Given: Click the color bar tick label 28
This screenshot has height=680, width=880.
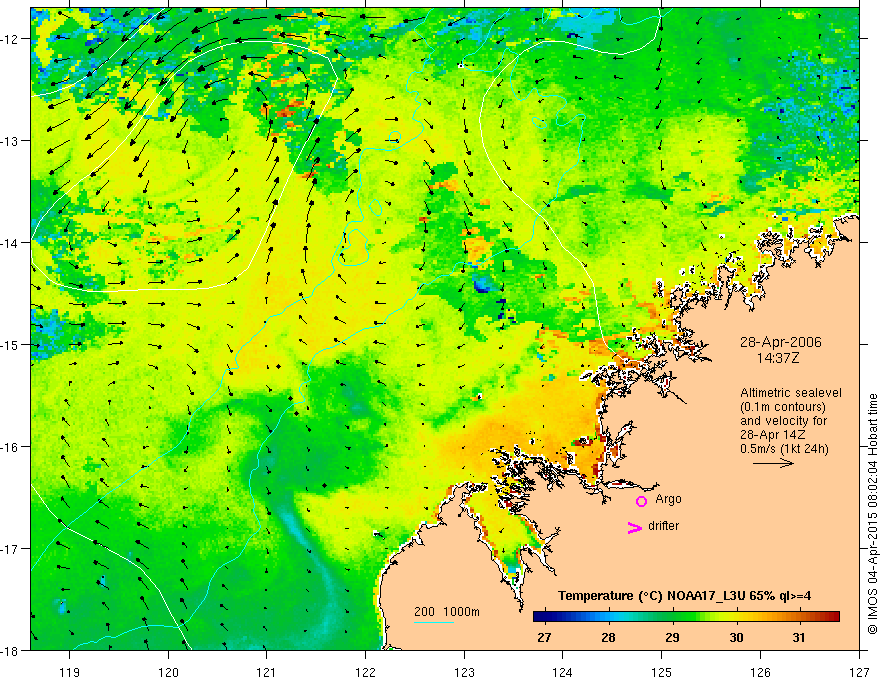Looking at the screenshot, I should (608, 637).
